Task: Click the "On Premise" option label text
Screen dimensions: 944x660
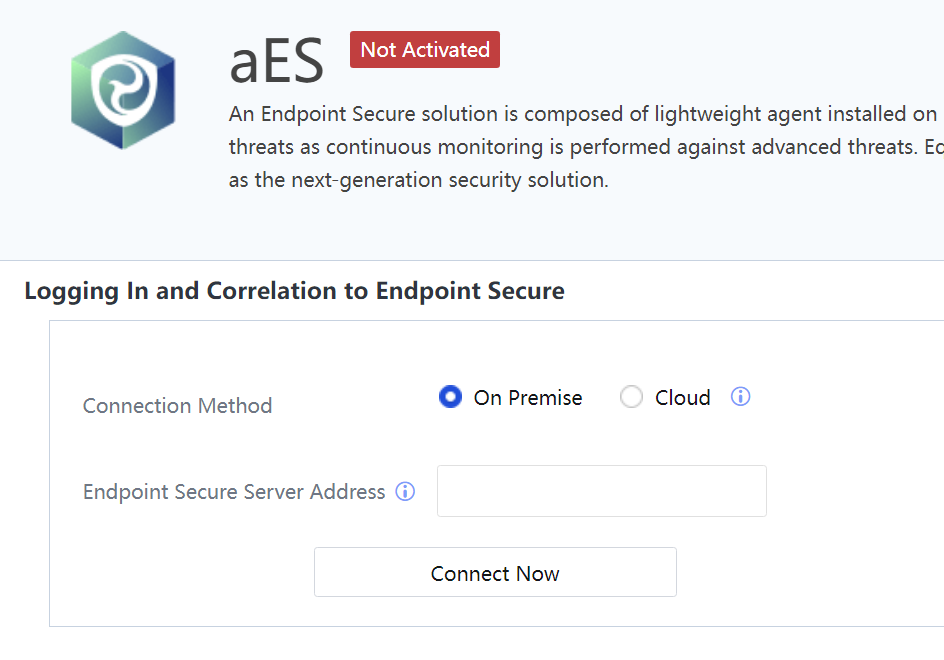Action: [x=528, y=398]
